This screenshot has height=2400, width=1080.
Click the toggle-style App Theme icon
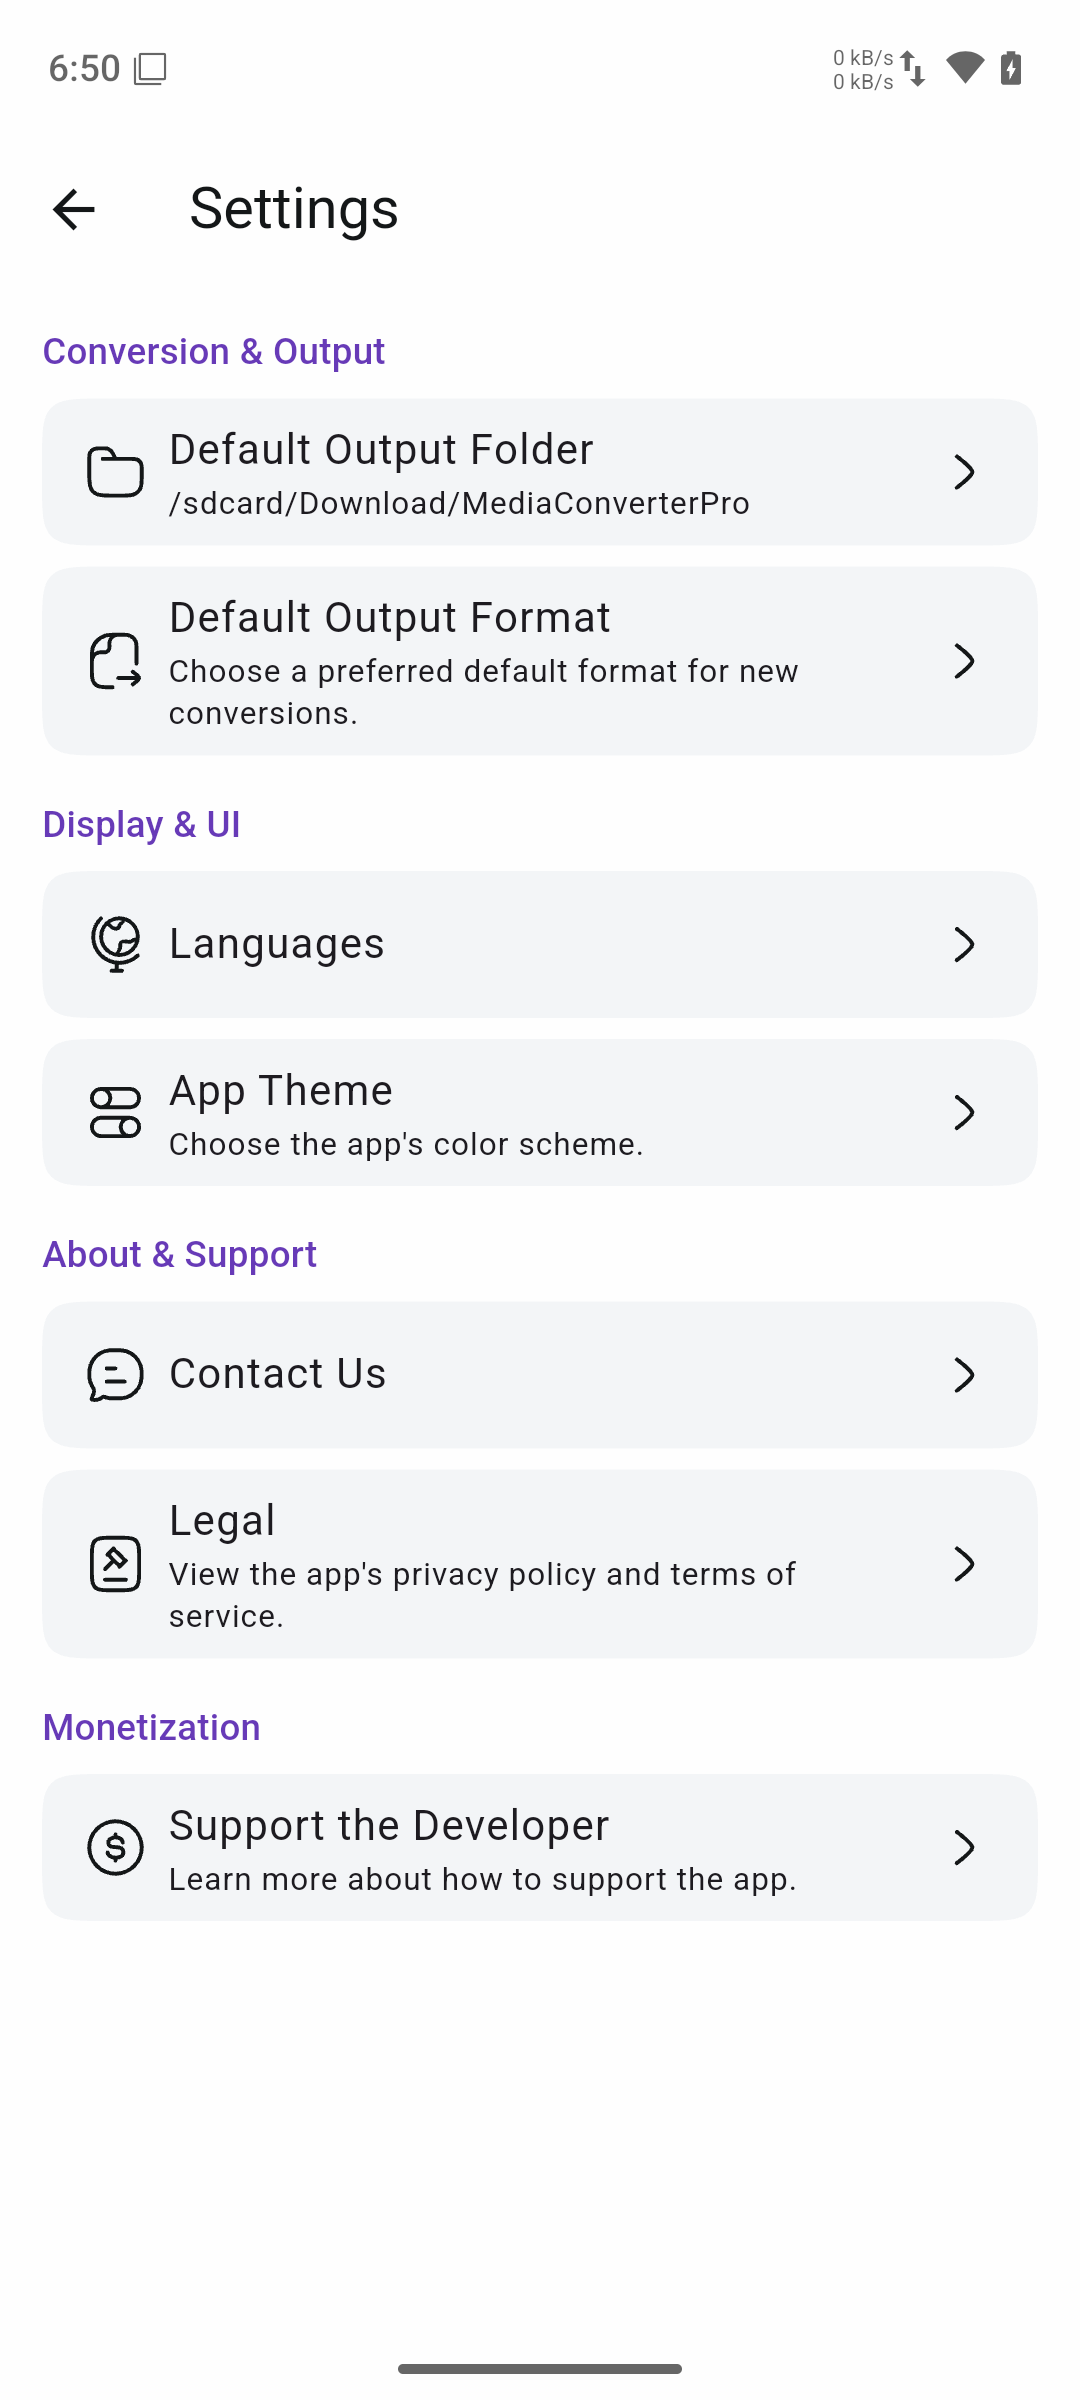pyautogui.click(x=115, y=1112)
